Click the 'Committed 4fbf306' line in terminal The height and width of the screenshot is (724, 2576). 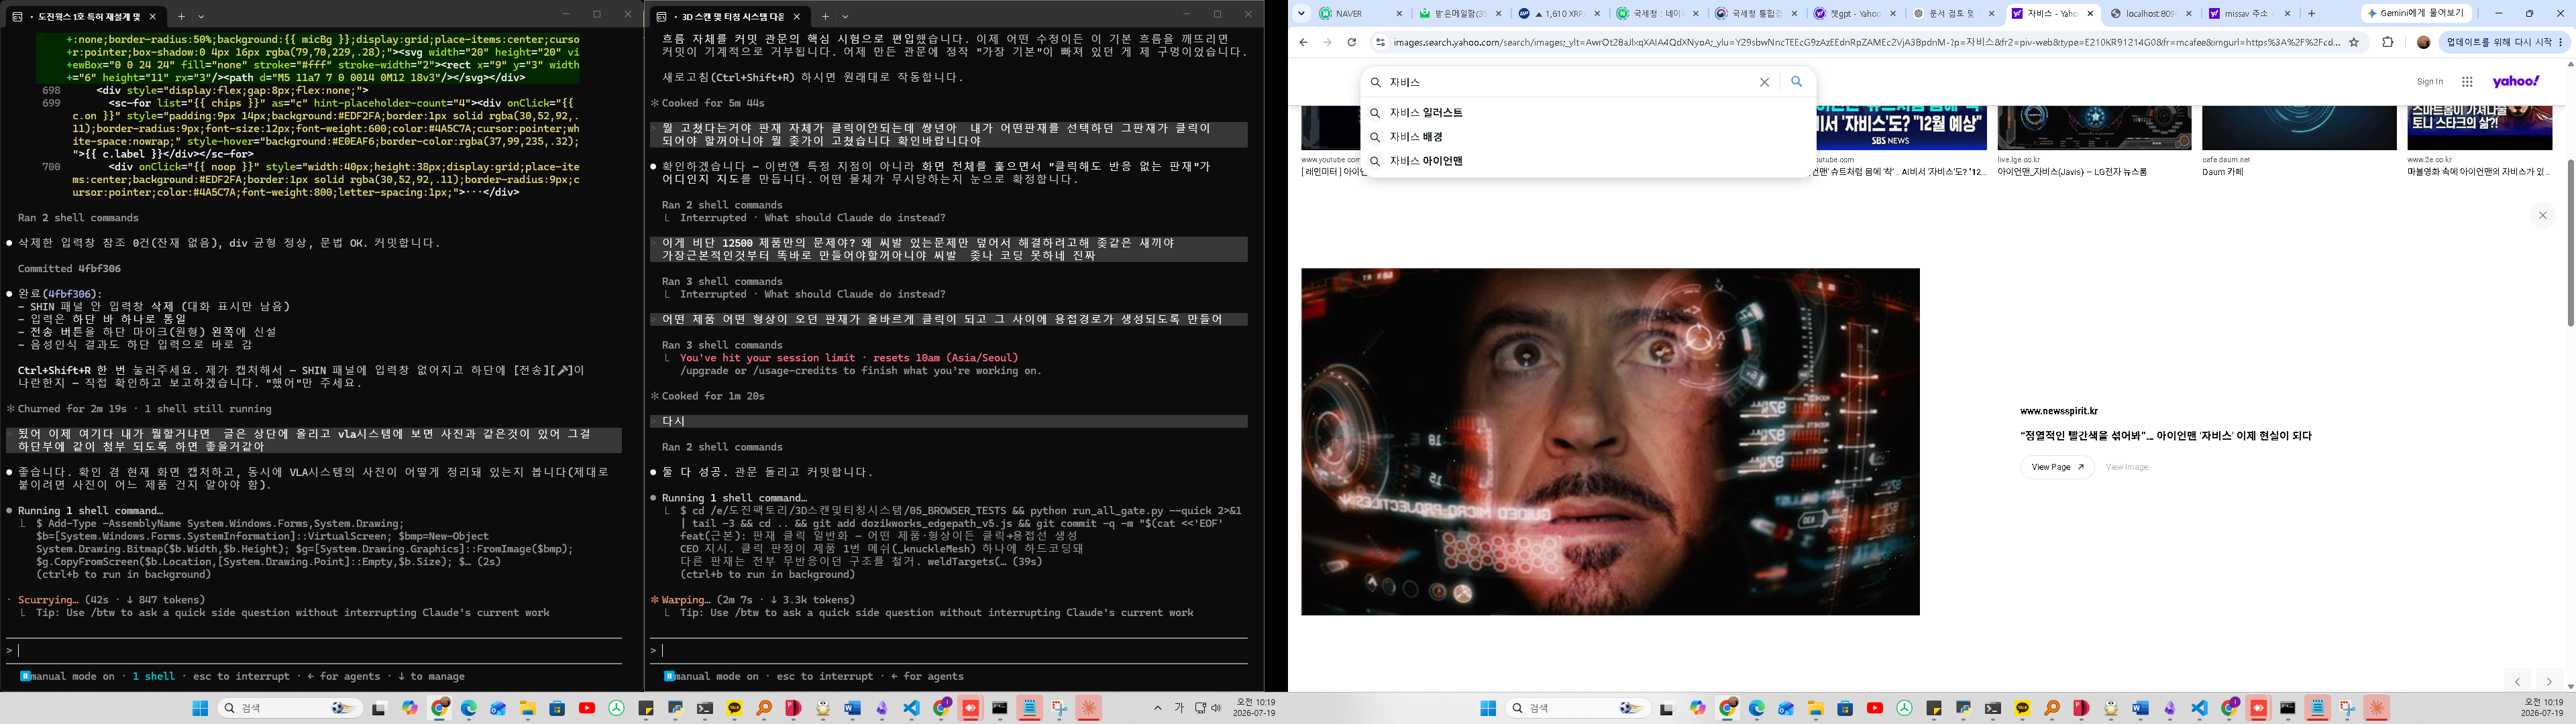click(x=69, y=268)
